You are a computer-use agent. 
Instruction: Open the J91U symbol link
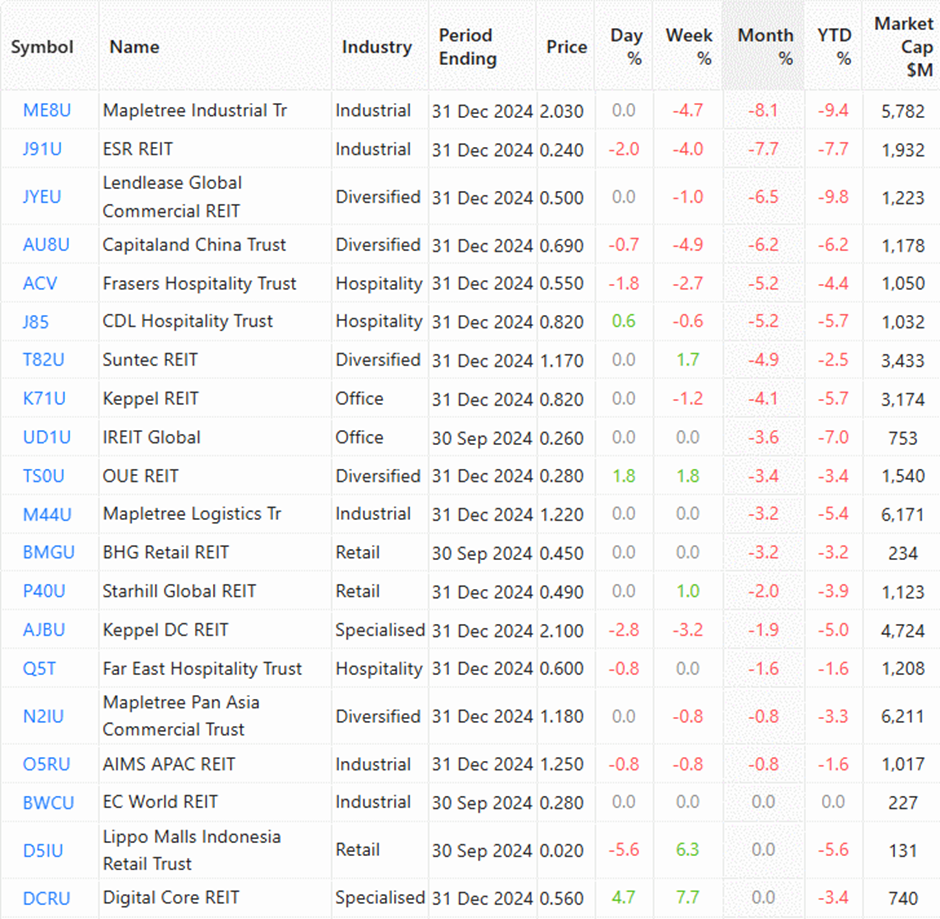click(x=42, y=149)
